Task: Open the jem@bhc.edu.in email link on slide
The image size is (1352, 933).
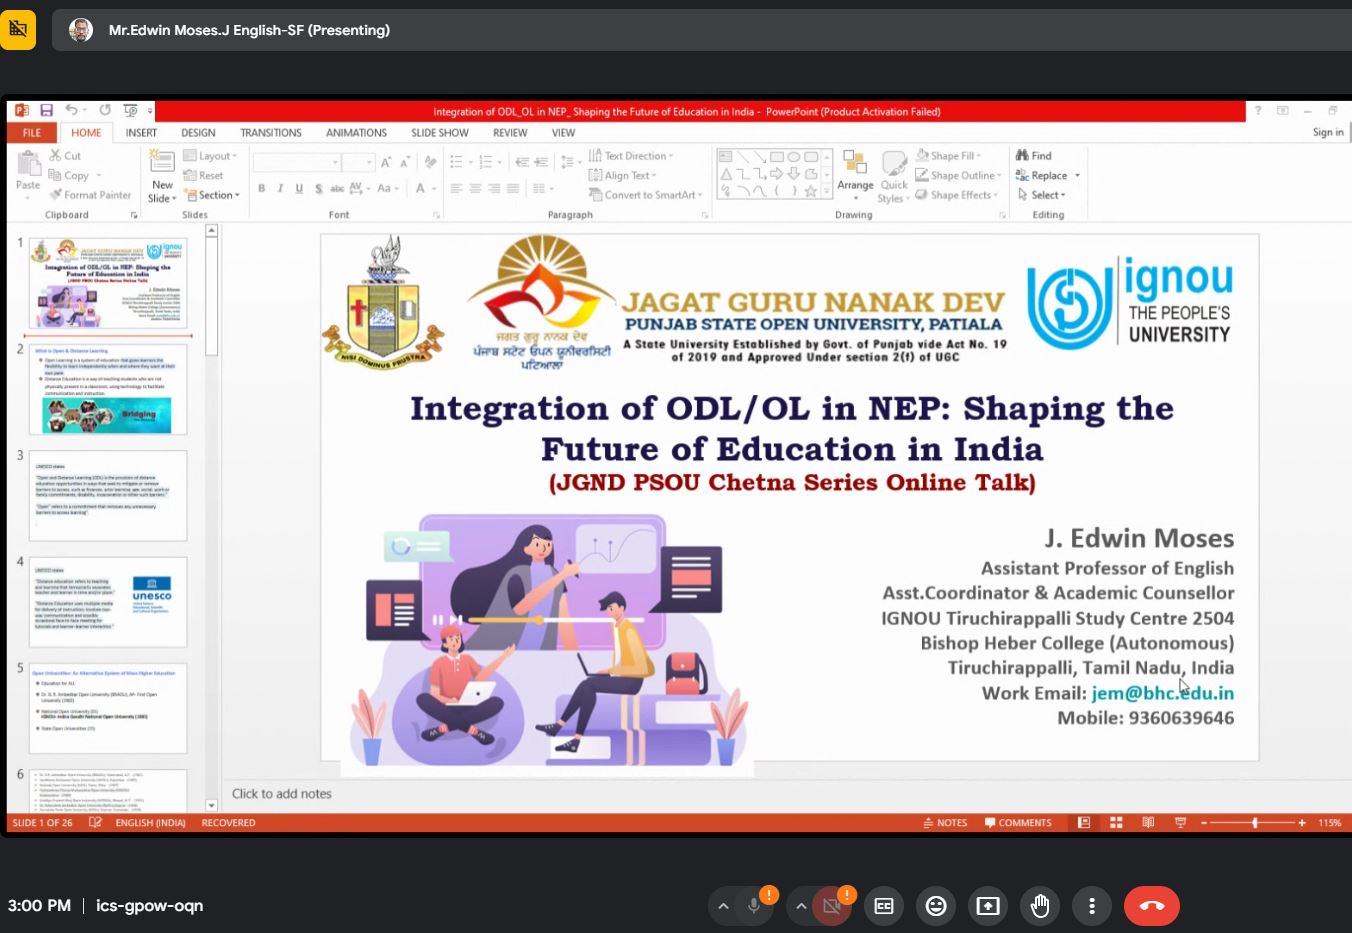Action: (x=1163, y=693)
